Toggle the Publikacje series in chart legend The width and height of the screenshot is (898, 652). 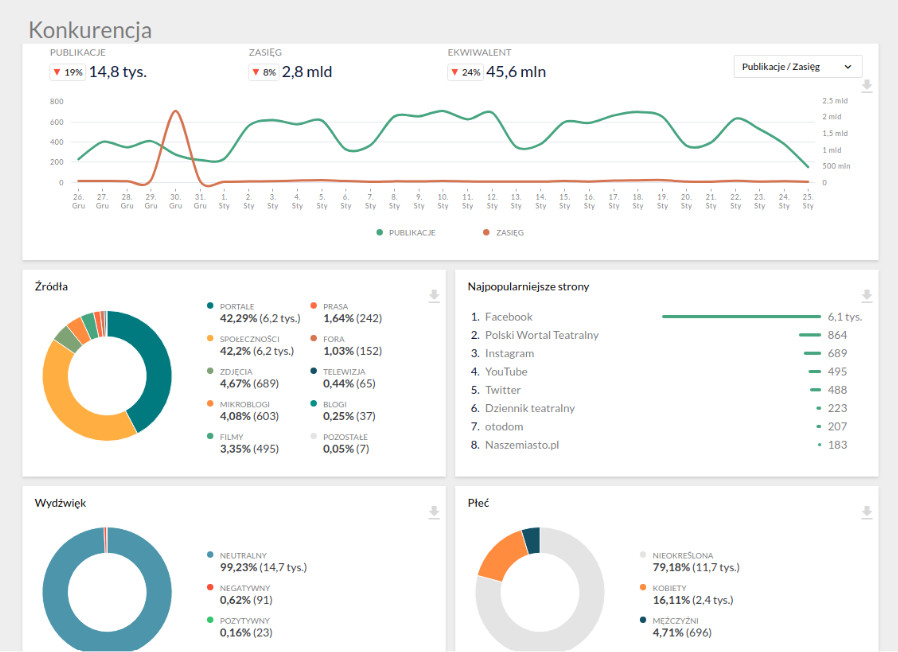click(405, 232)
